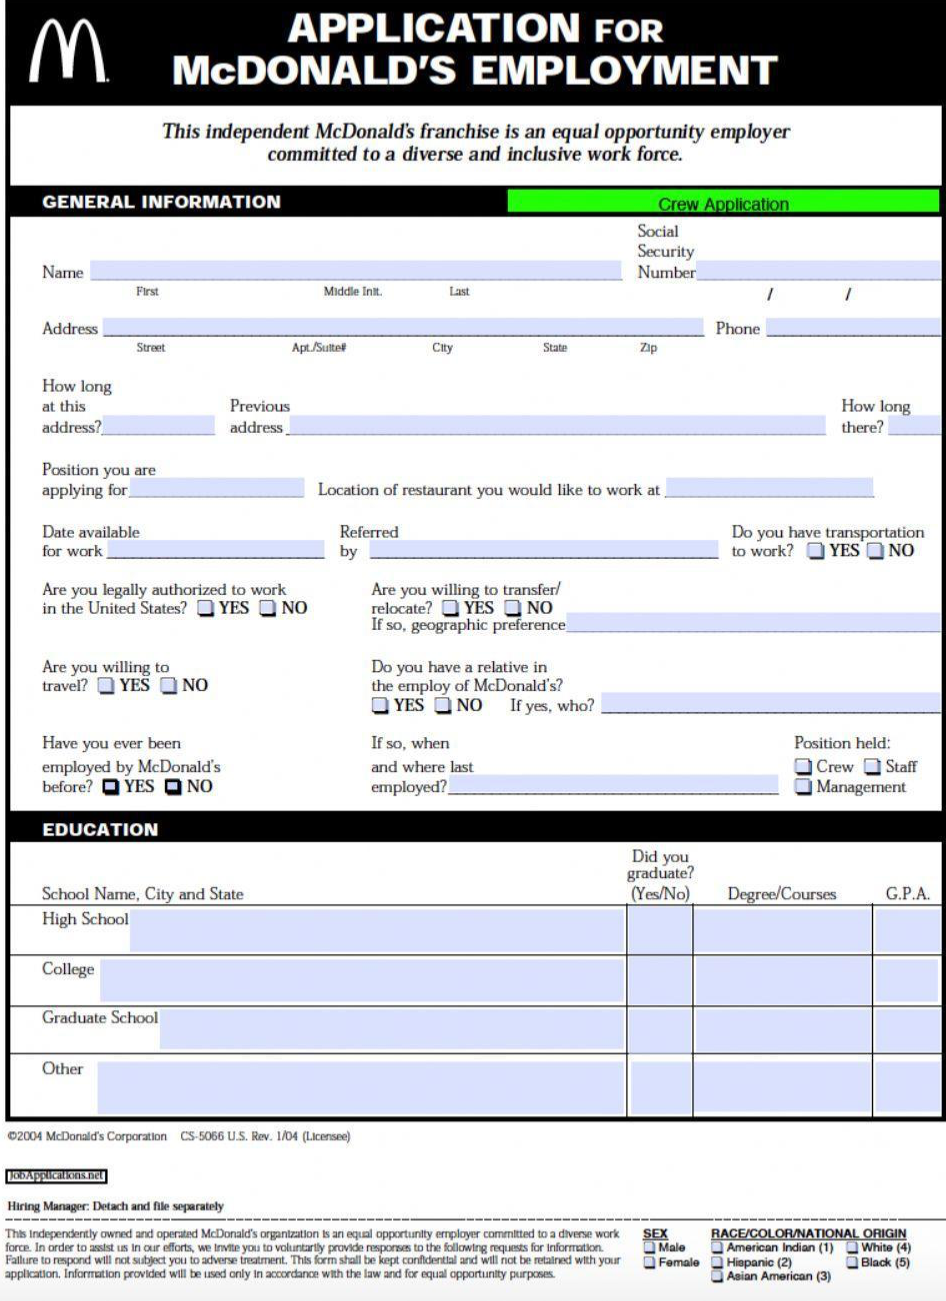
Task: Click the College Degree/Courses field
Action: coord(782,981)
